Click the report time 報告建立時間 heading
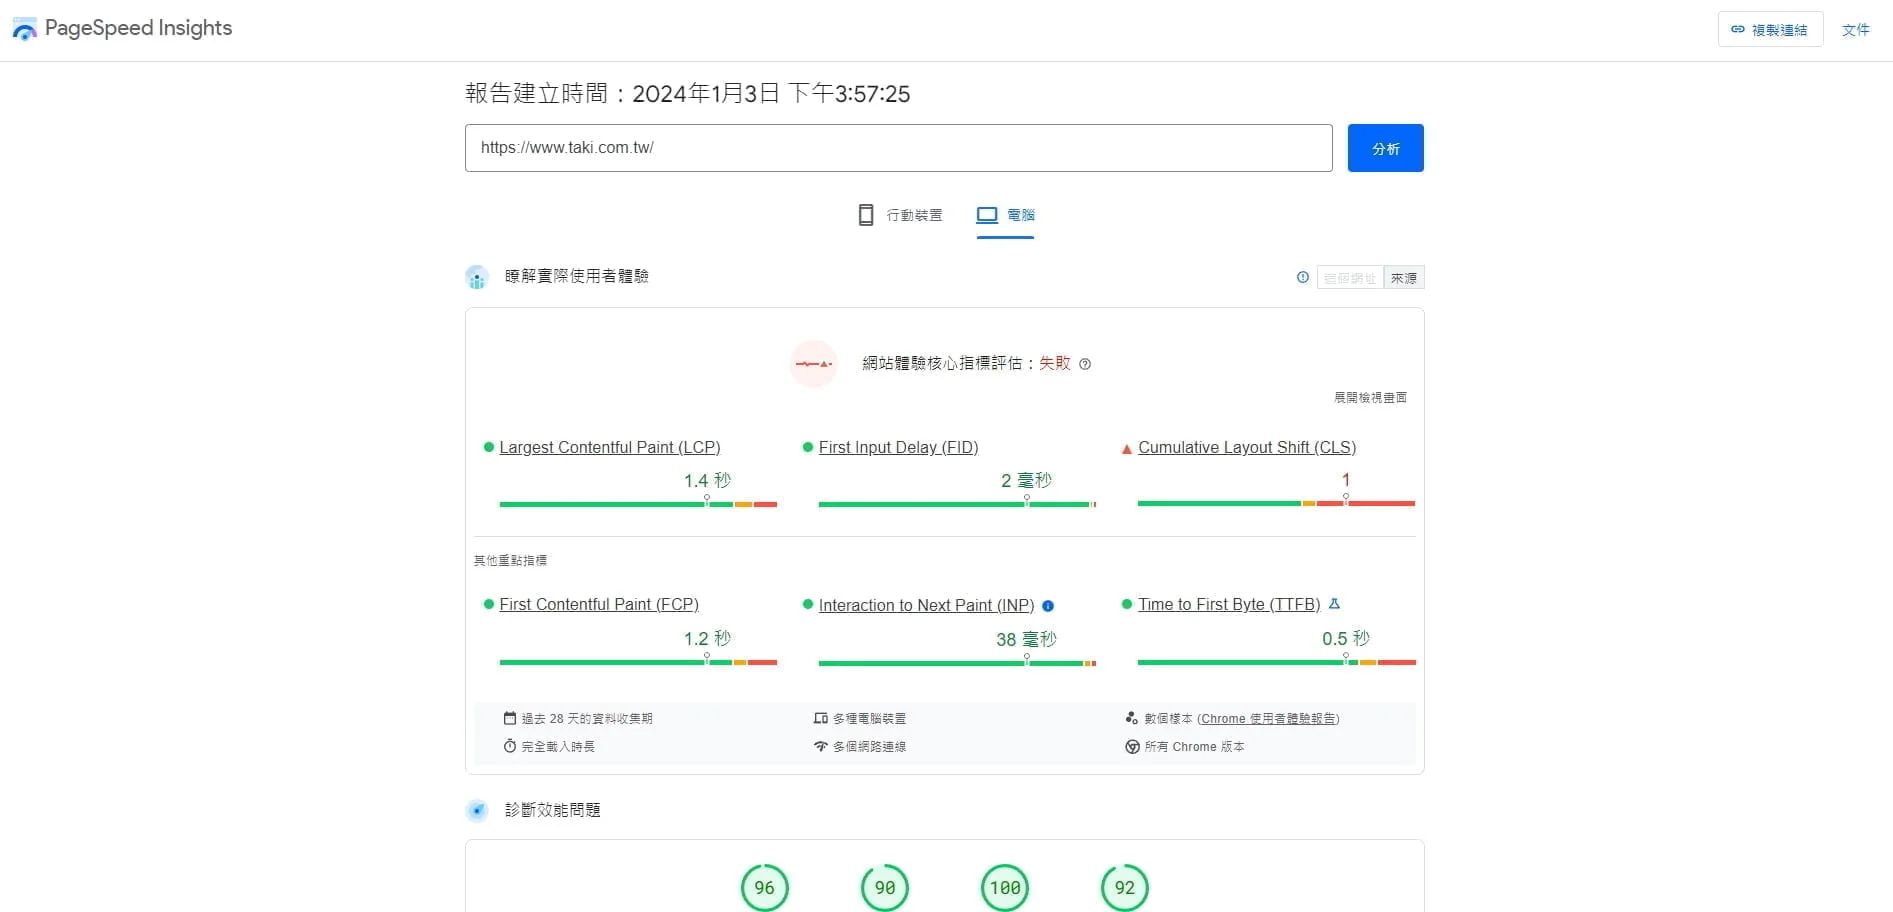Viewport: 1893px width, 912px height. pos(688,94)
